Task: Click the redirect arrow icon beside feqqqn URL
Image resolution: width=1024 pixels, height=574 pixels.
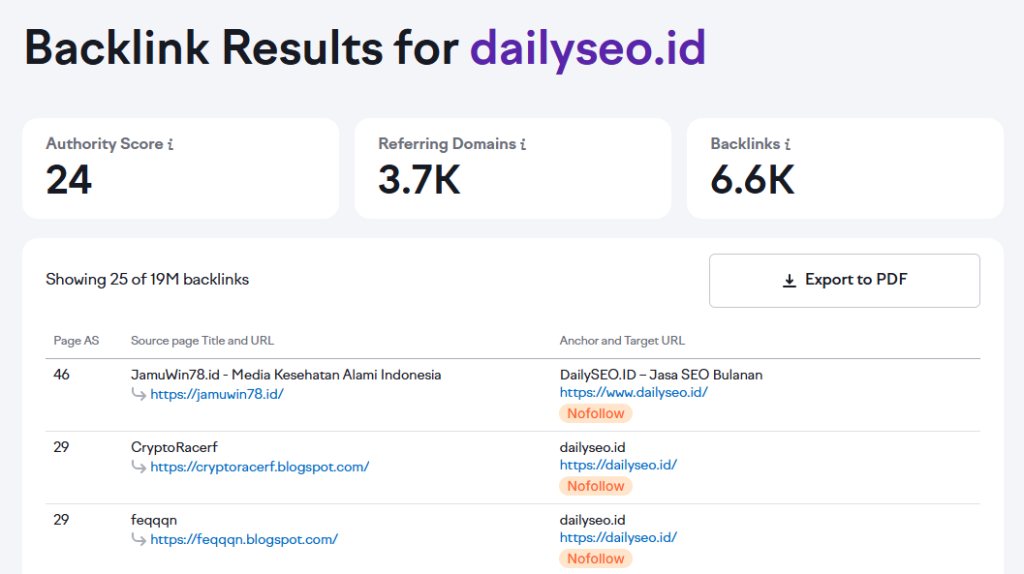Action: tap(138, 539)
